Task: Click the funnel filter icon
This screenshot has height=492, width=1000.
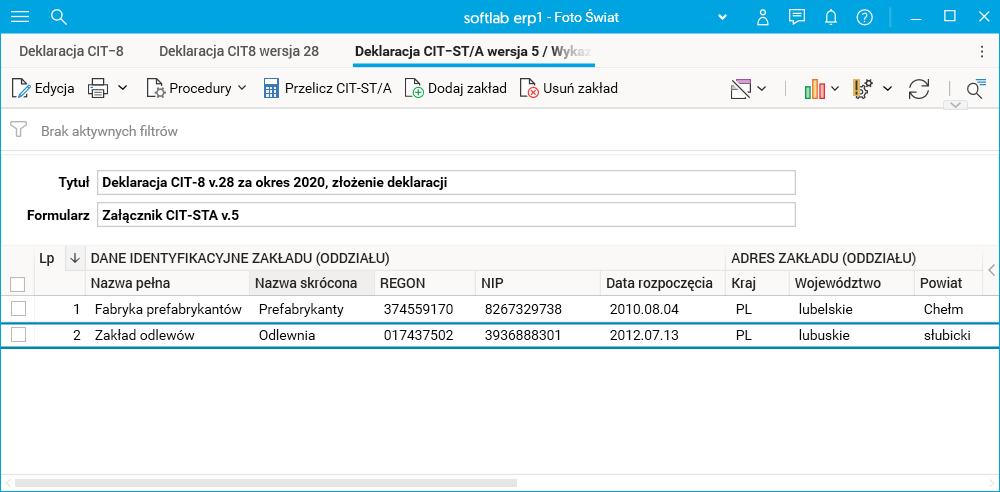Action: 18,131
